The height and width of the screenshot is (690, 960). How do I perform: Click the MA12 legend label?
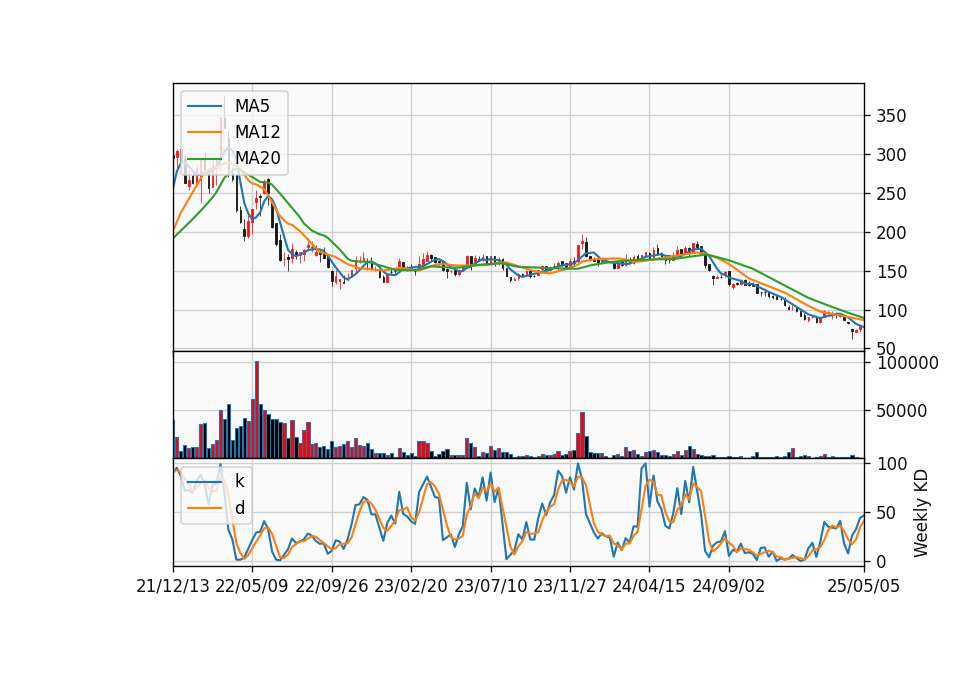[258, 132]
